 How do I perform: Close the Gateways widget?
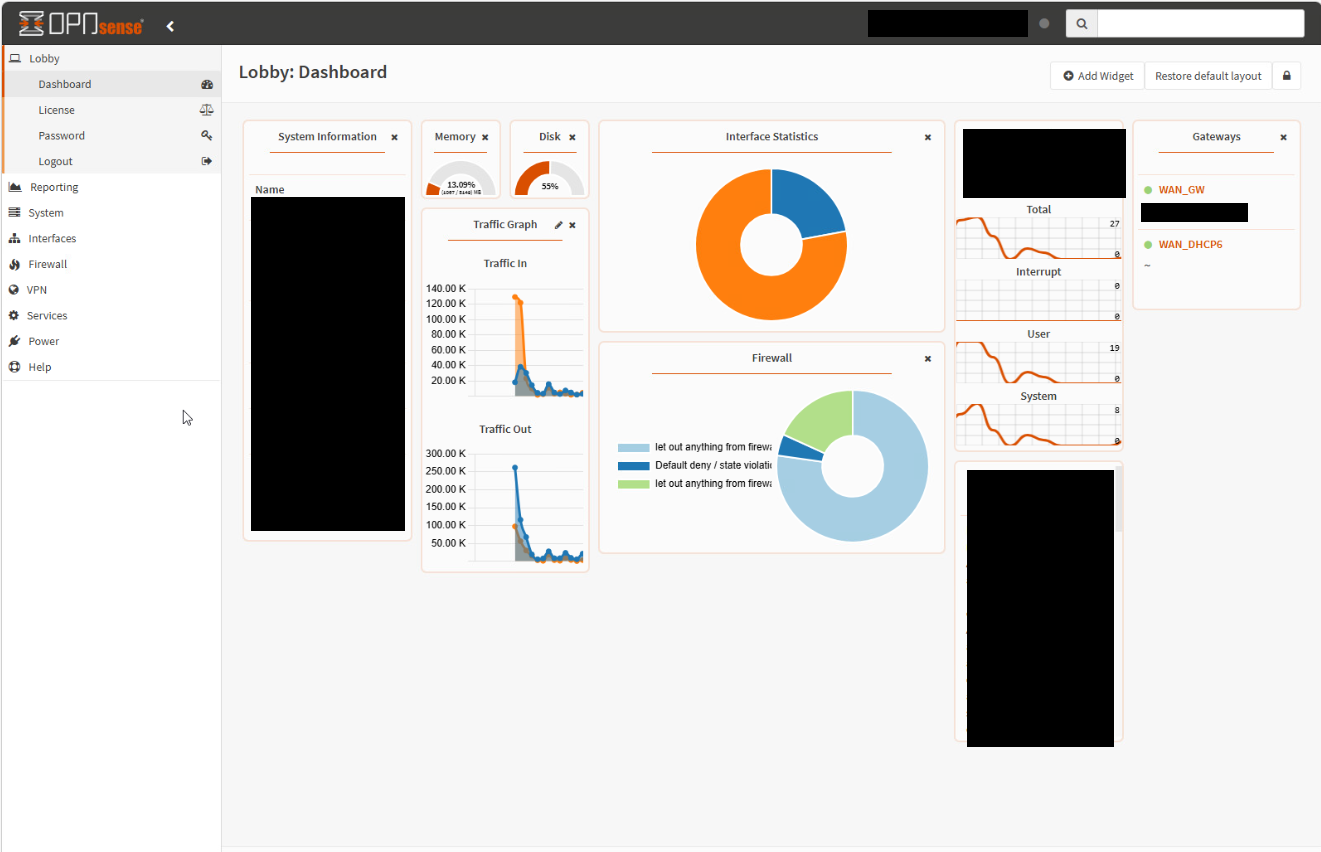pyautogui.click(x=1283, y=137)
